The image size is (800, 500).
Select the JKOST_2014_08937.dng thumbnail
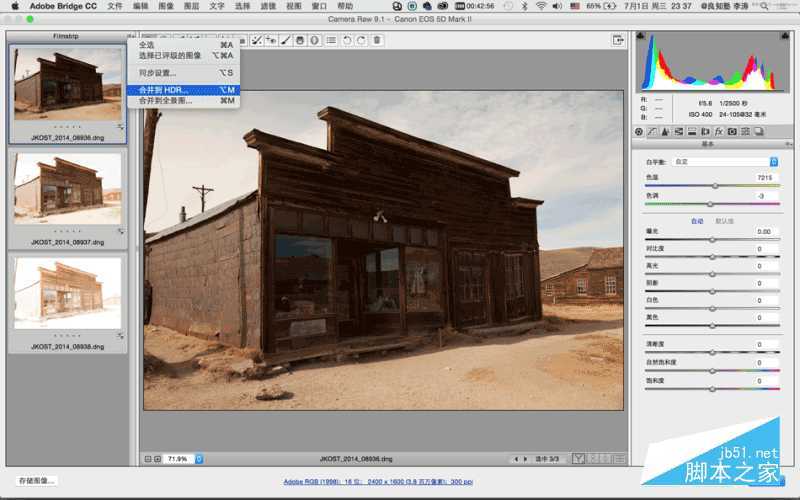tap(66, 188)
